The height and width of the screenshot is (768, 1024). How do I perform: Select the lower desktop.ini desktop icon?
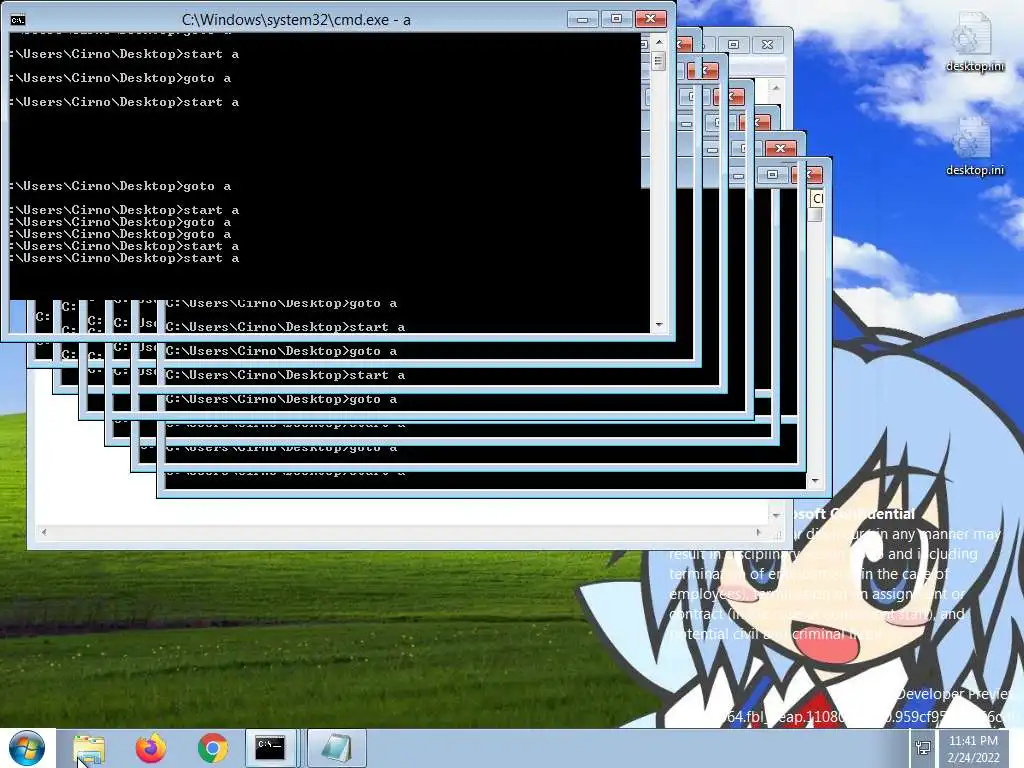point(974,147)
